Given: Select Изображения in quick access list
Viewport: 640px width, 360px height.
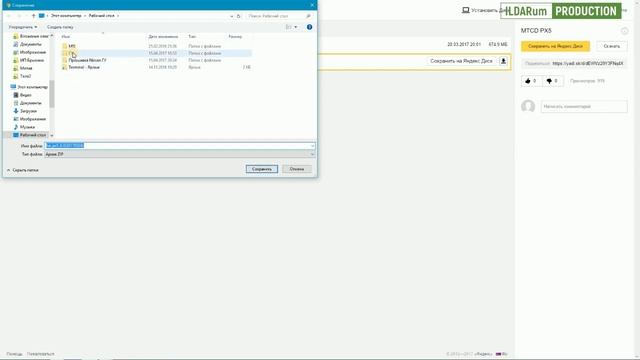Looking at the screenshot, I should pos(32,52).
